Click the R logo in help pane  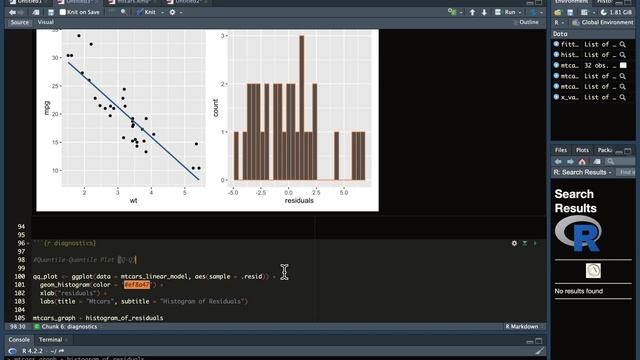tap(578, 234)
